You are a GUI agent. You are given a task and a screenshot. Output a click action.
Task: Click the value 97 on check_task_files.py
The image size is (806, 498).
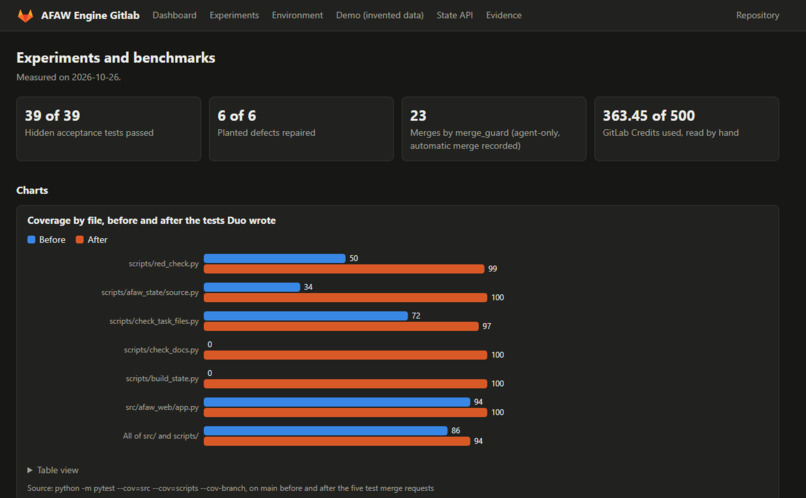point(487,327)
